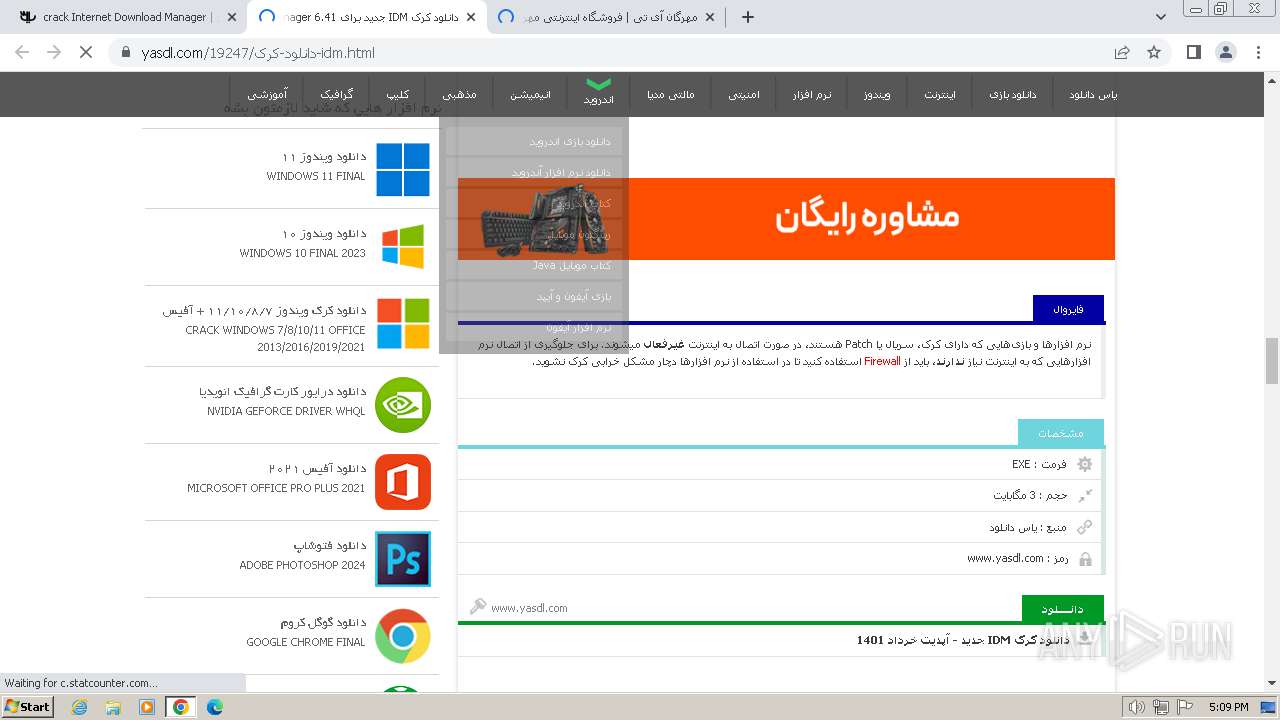The width and height of the screenshot is (1280, 720).
Task: Open the Microsoft Office 2021 icon
Action: tap(403, 482)
